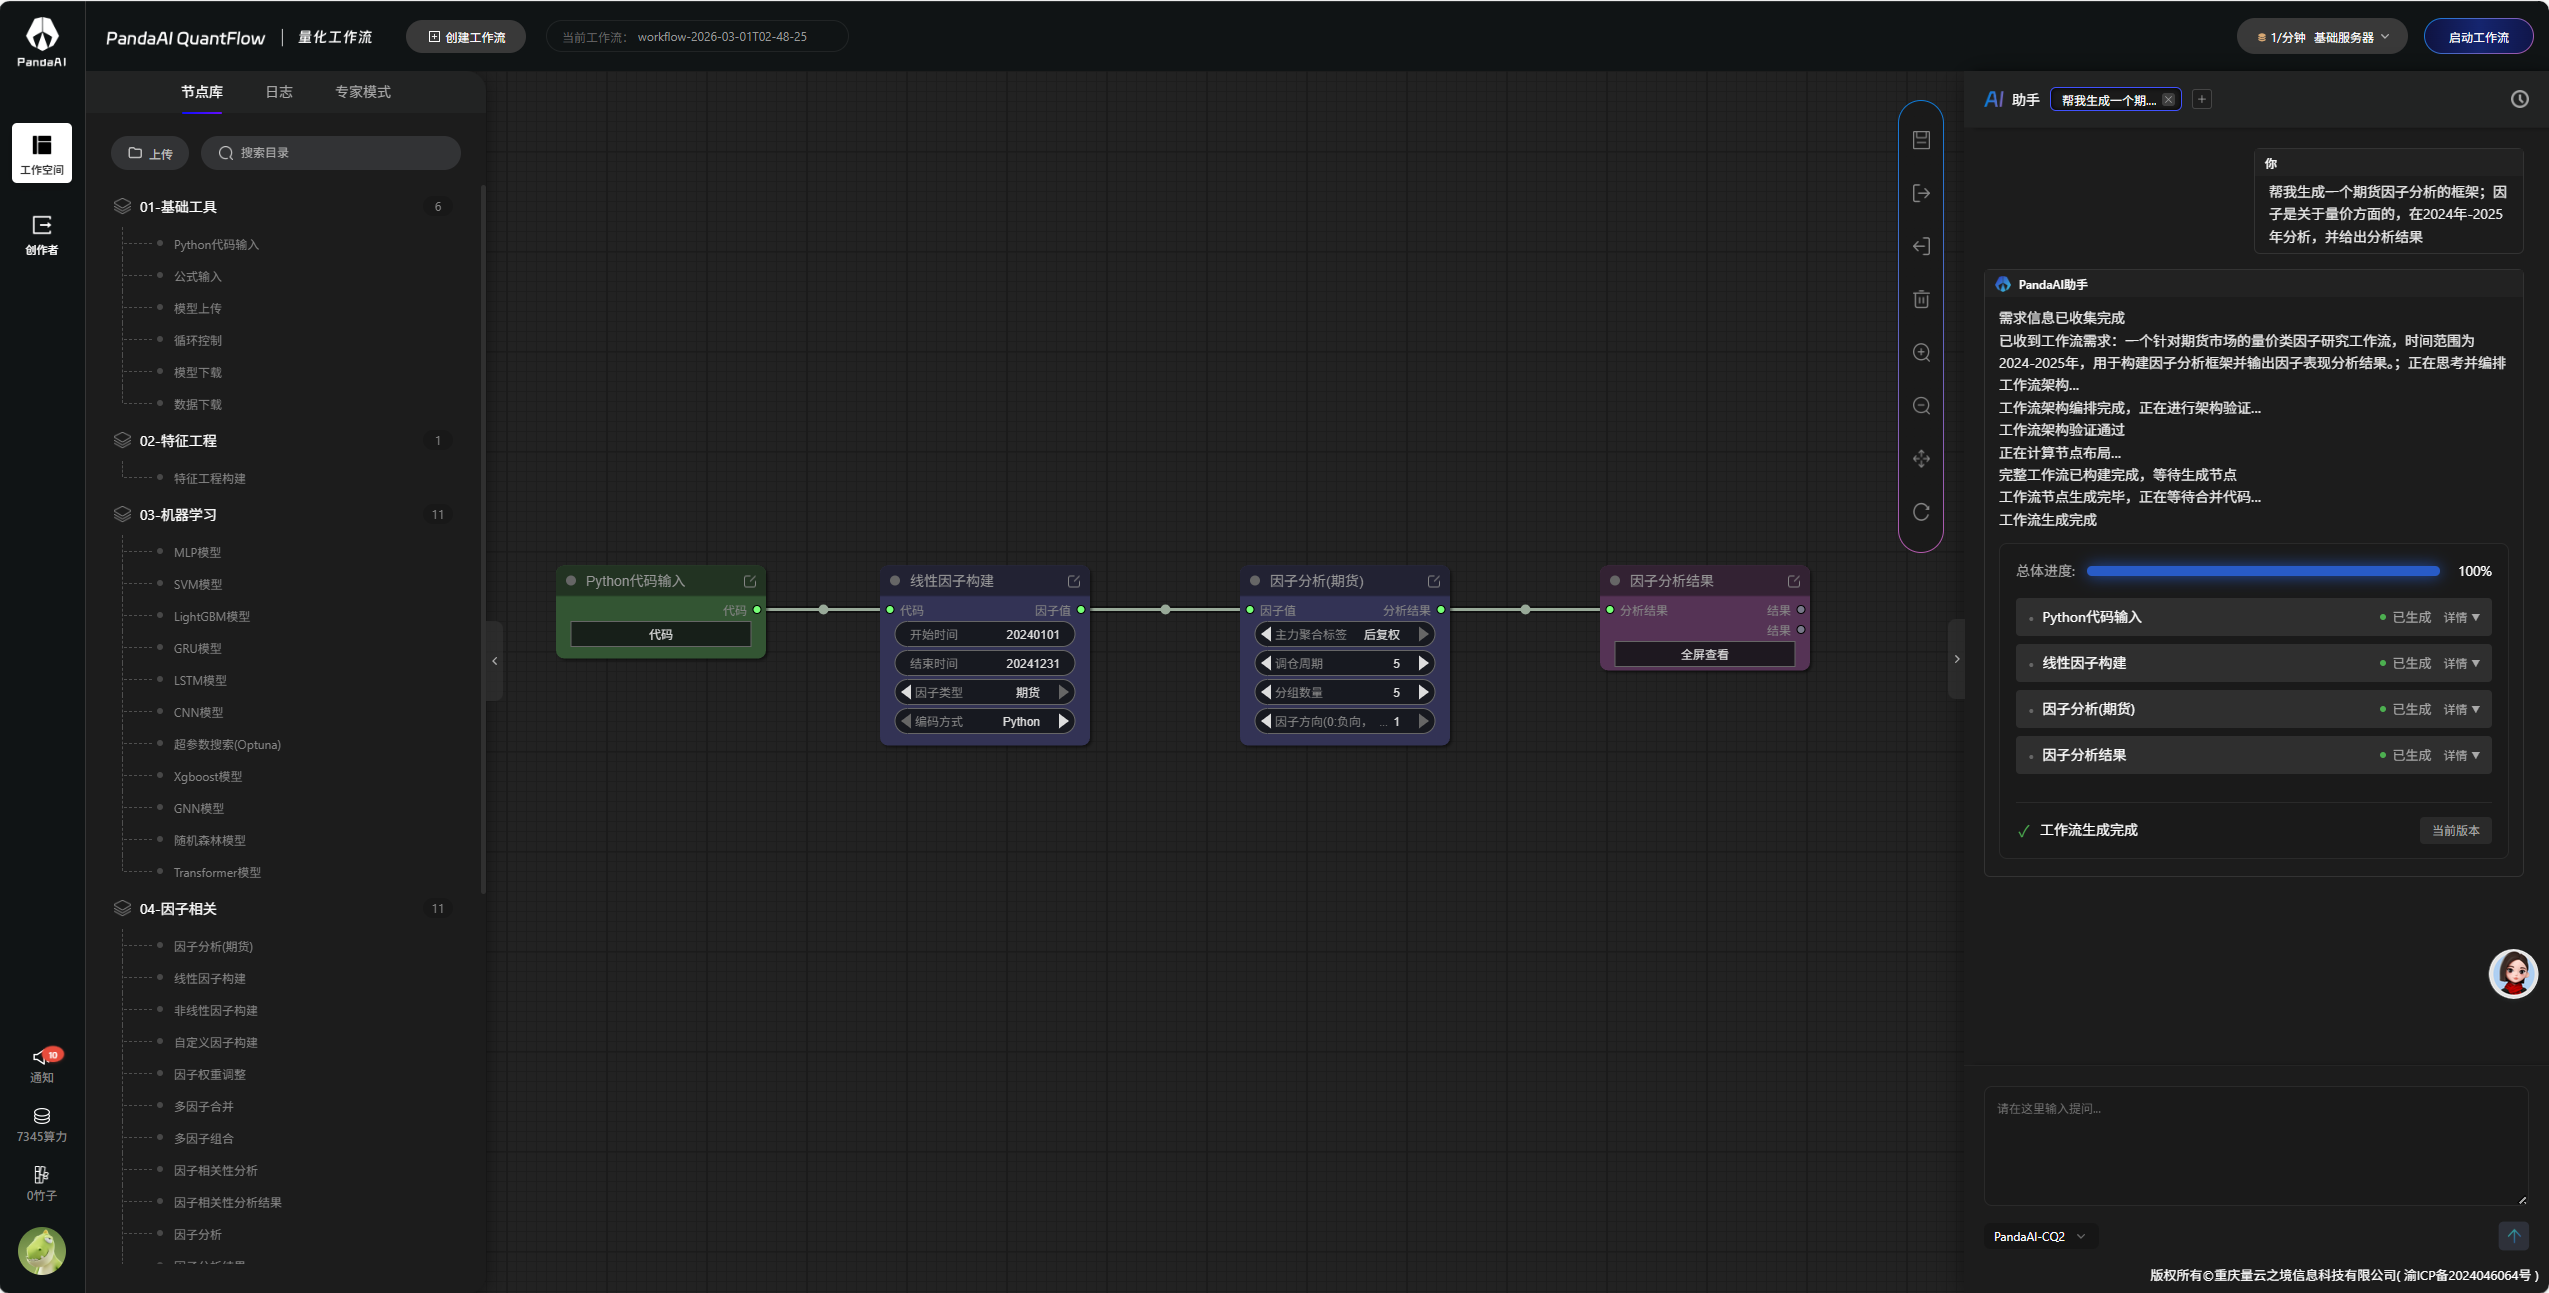Screen dimensions: 2549x1293
Task: Toggle the title dot on the Python代码输入 node
Action: coord(571,581)
